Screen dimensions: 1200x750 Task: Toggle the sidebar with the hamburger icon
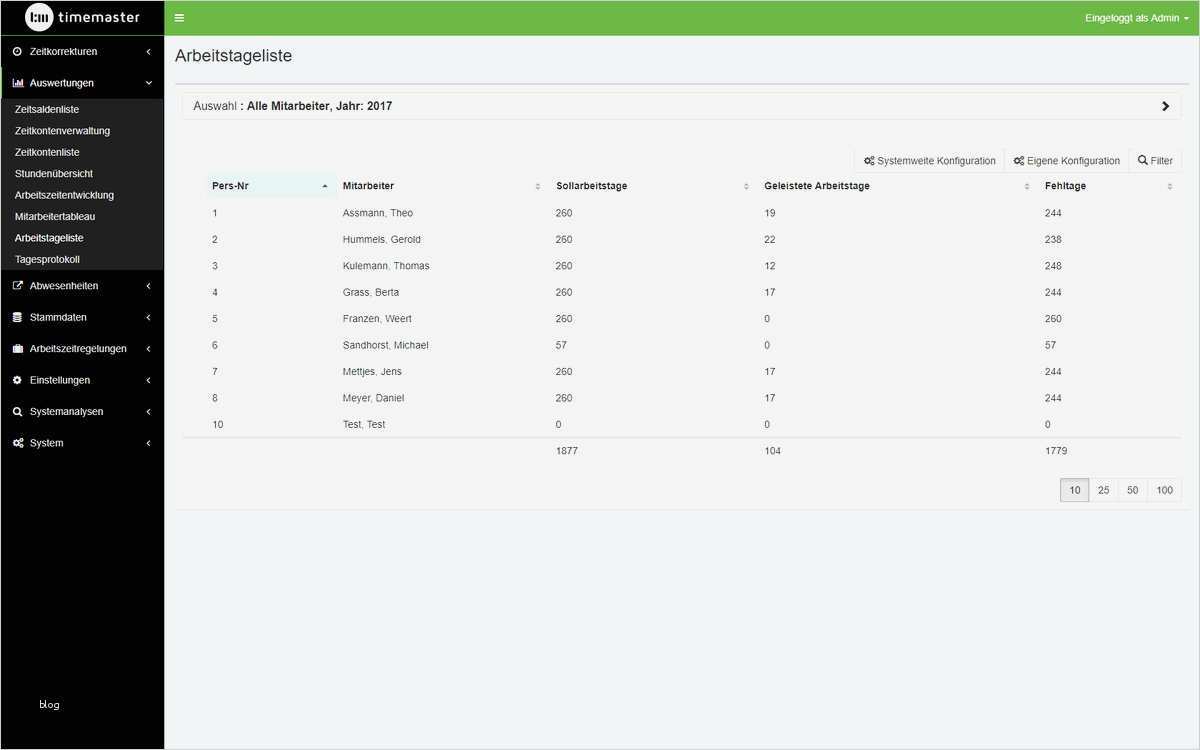coord(178,17)
